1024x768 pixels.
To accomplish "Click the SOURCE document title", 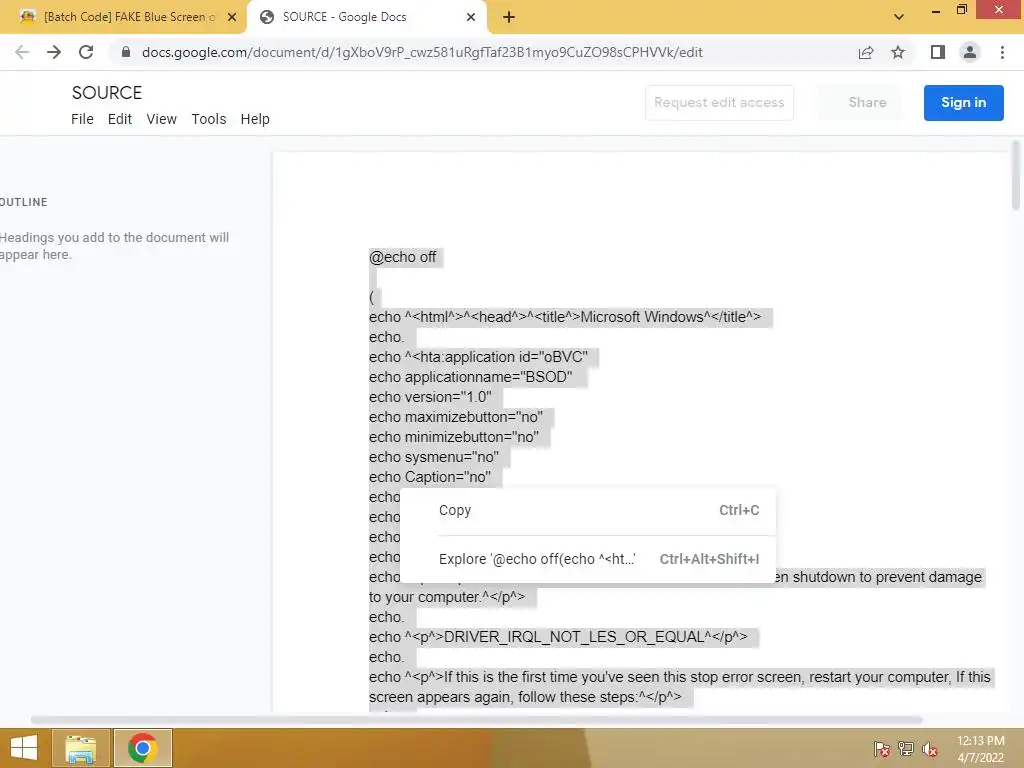I will (106, 93).
